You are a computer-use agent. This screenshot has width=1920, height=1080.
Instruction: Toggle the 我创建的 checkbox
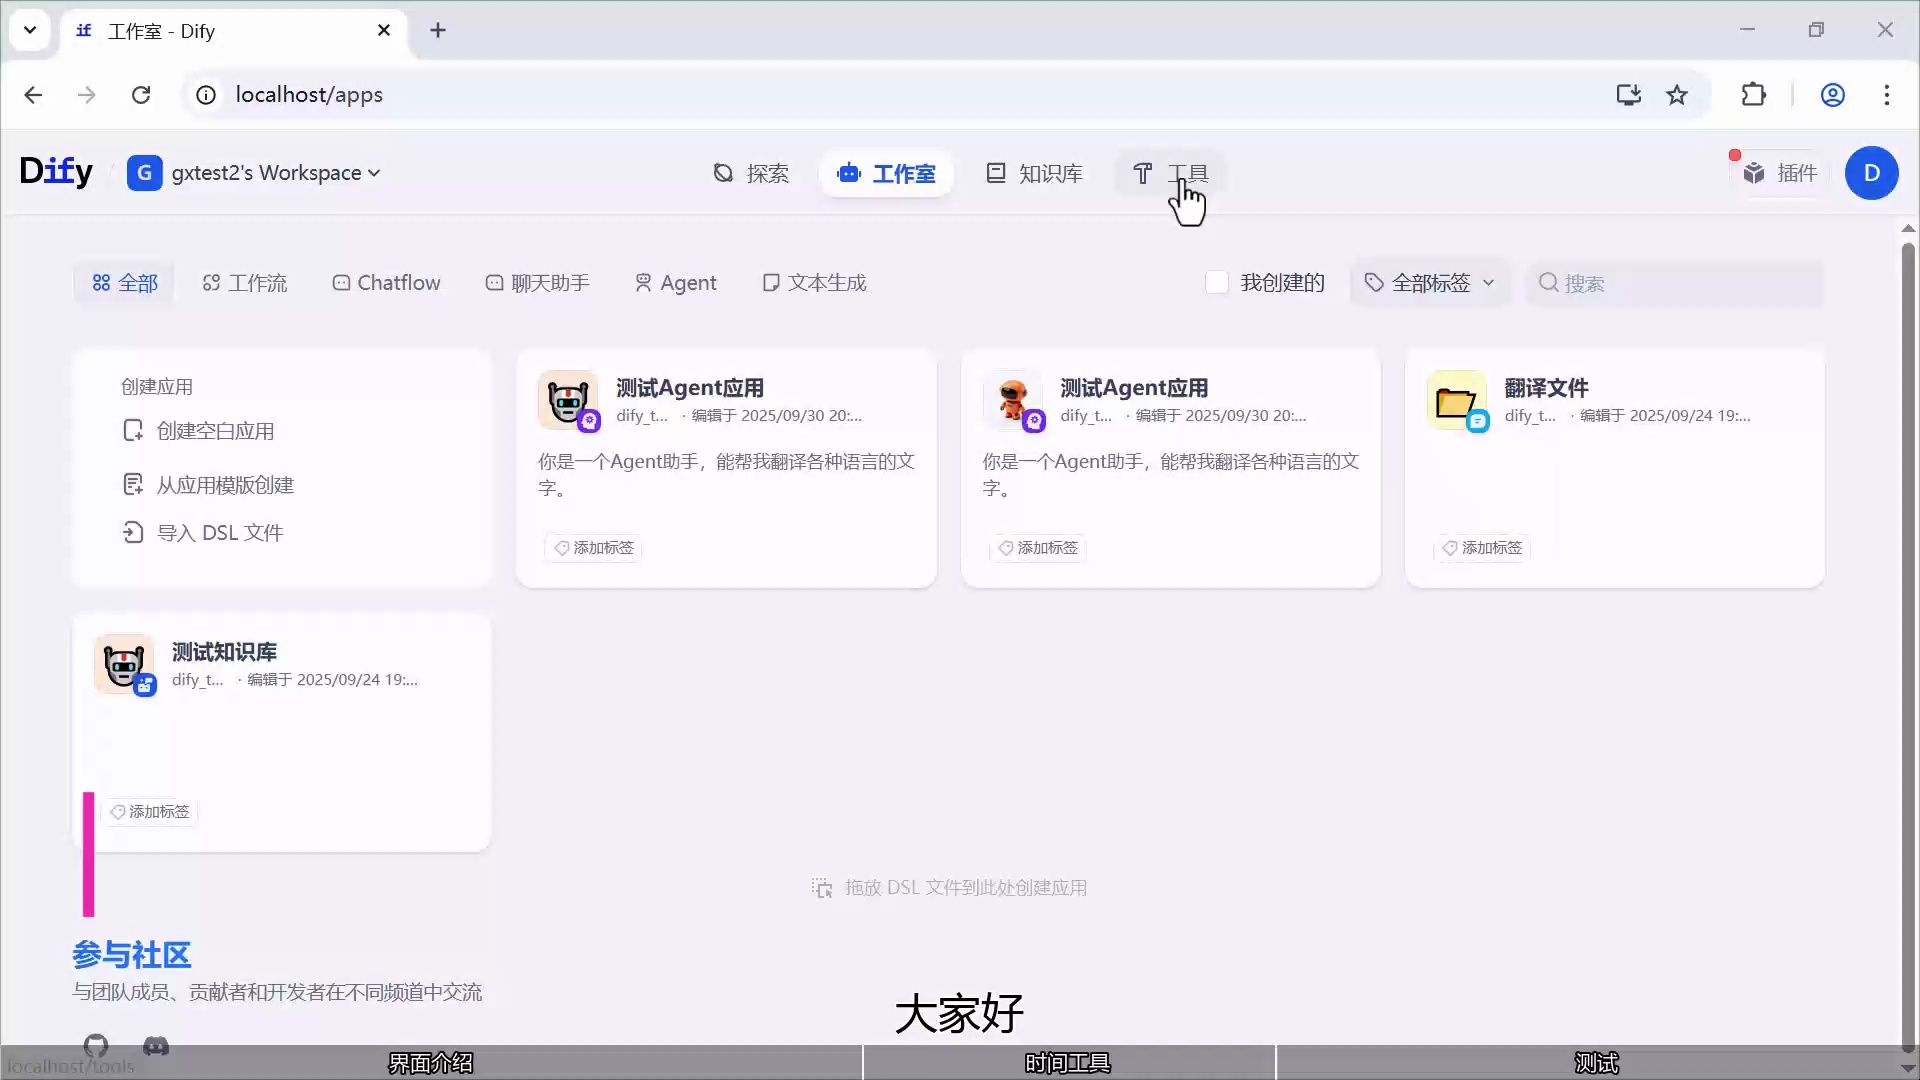[x=1217, y=283]
